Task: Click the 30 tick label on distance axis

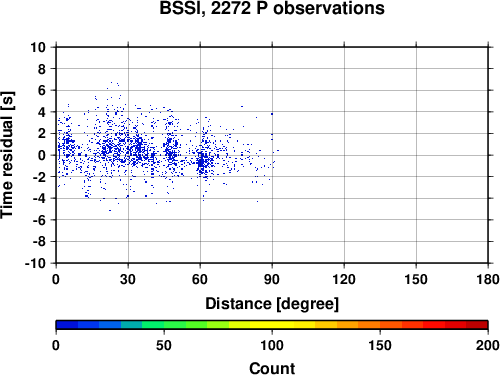Action: 128,279
